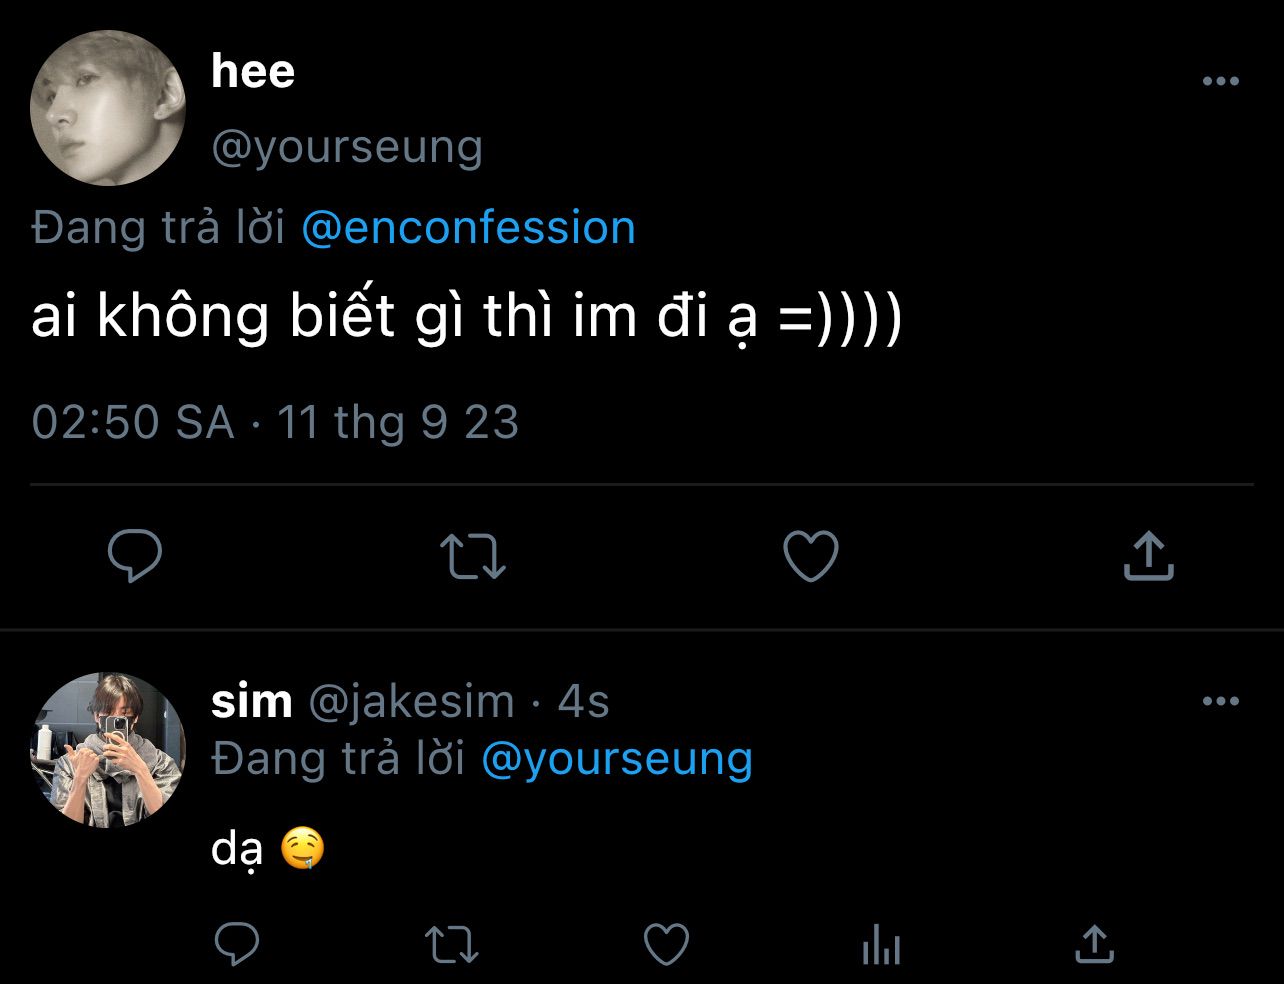This screenshot has height=984, width=1284.
Task: View analytics for sim's reply
Action: [881, 943]
